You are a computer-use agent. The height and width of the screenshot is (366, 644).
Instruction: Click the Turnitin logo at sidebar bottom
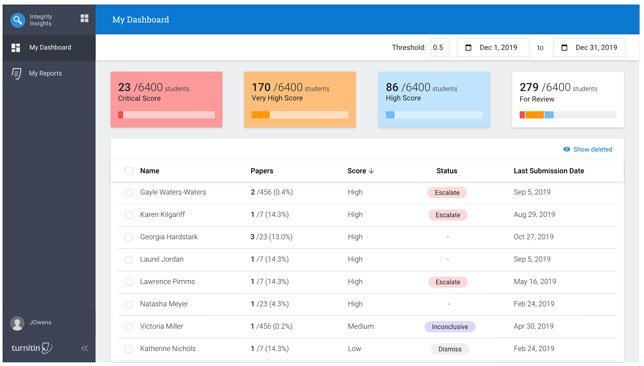(32, 348)
